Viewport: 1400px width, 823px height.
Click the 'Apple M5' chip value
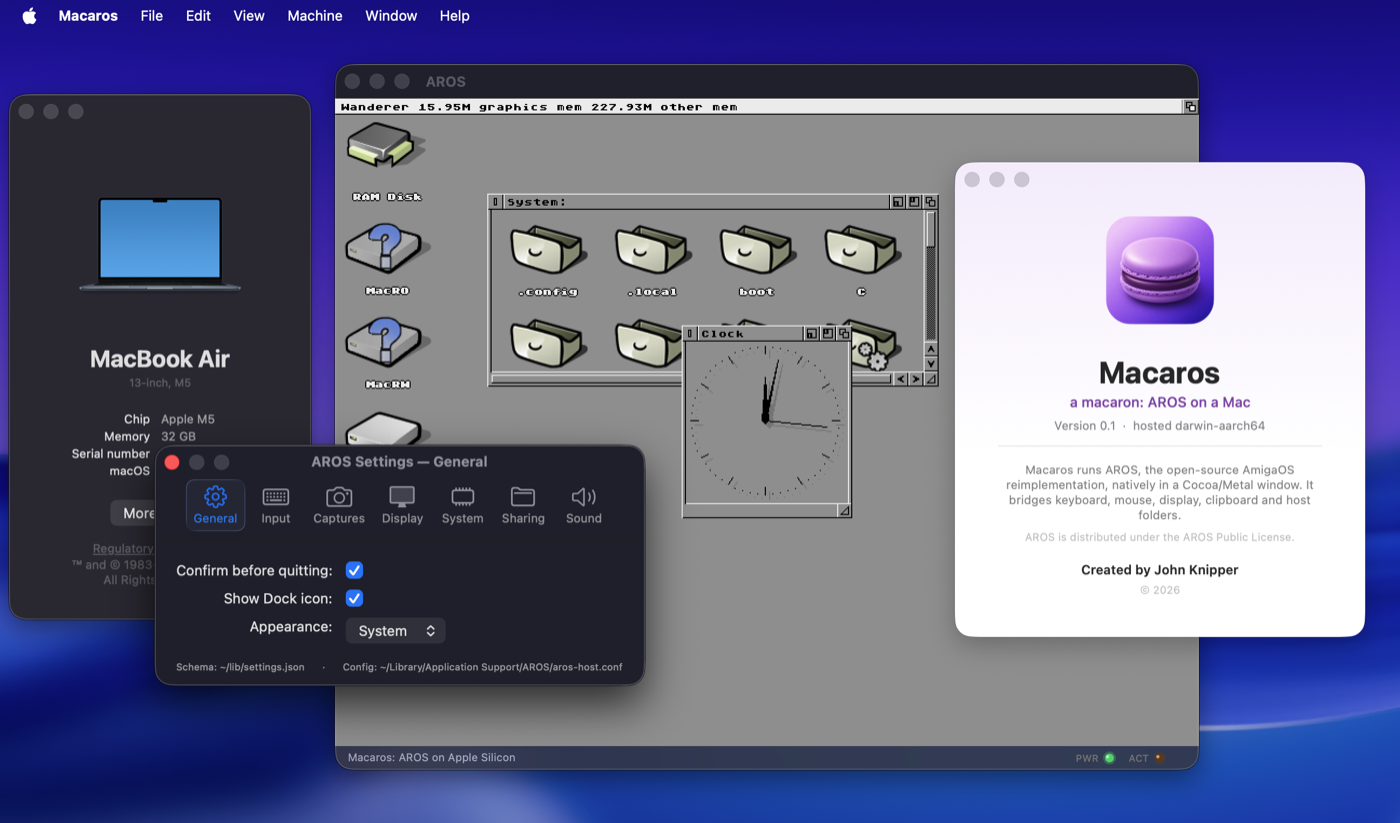click(x=188, y=419)
